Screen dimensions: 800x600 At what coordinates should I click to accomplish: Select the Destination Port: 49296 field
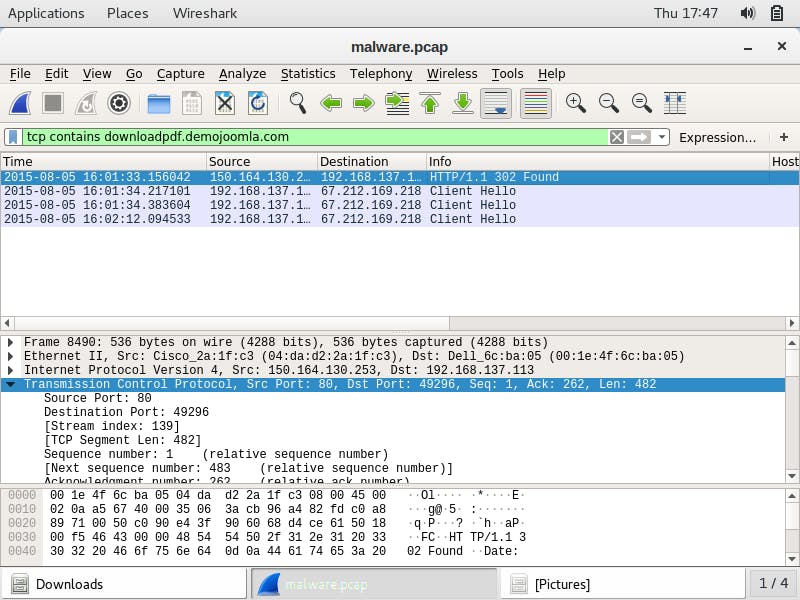coord(127,412)
